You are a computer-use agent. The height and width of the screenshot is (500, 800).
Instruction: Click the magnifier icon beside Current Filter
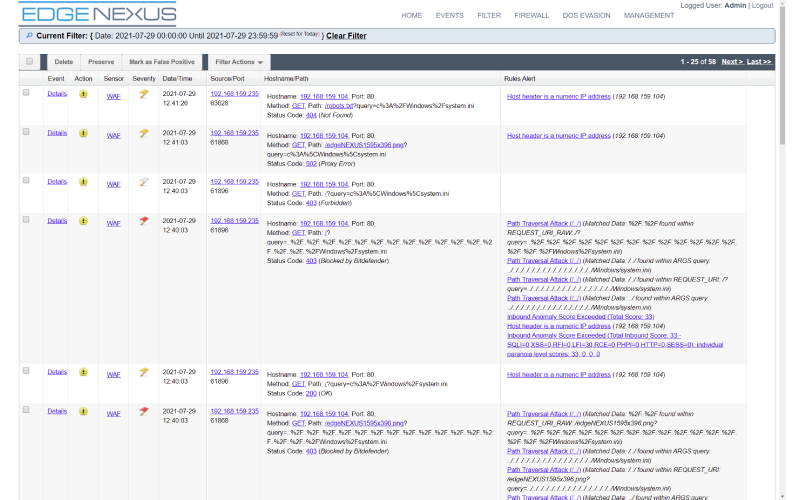[29, 36]
